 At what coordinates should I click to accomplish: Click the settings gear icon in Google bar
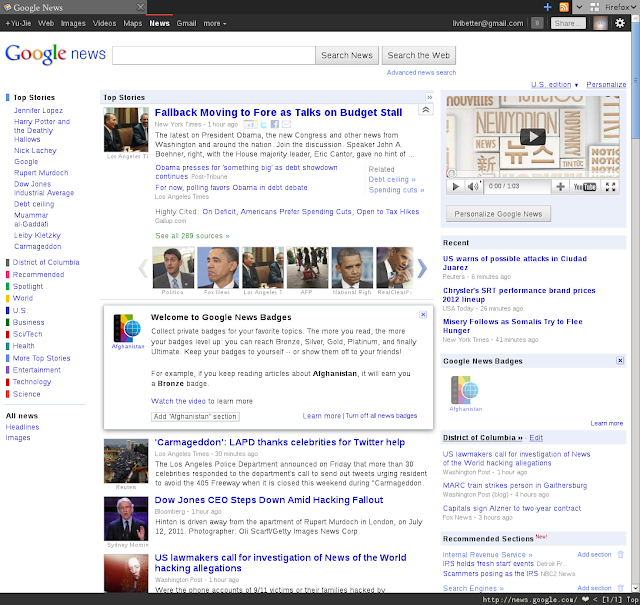(620, 23)
